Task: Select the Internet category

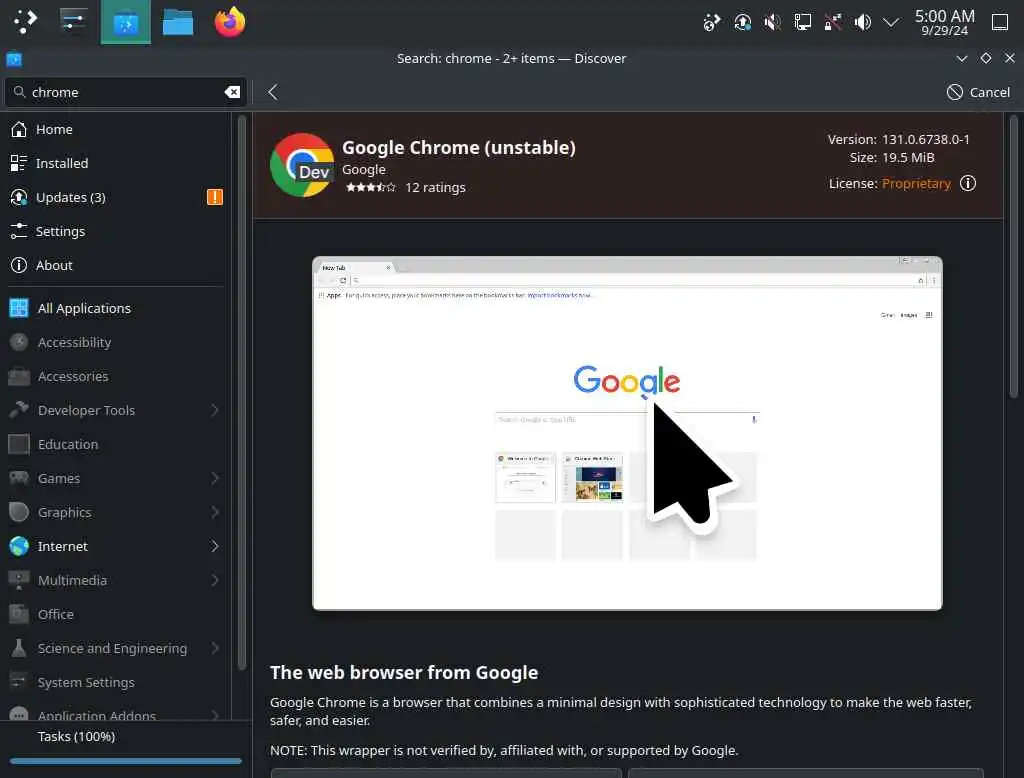Action: [116, 546]
